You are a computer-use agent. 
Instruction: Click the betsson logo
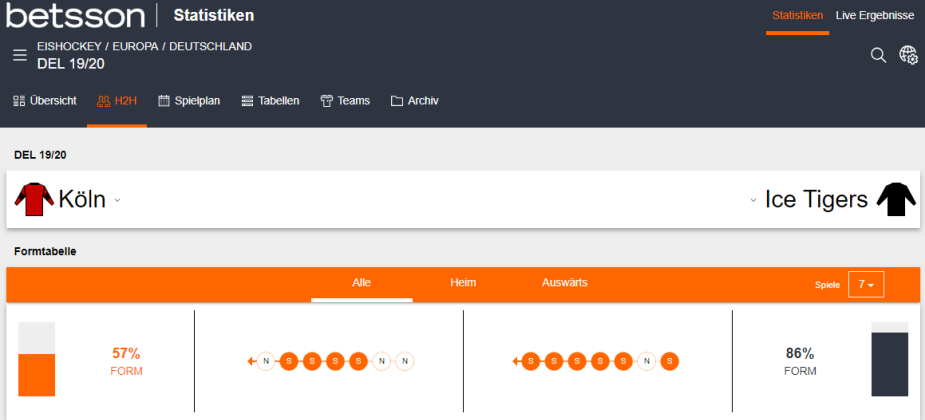click(x=76, y=15)
